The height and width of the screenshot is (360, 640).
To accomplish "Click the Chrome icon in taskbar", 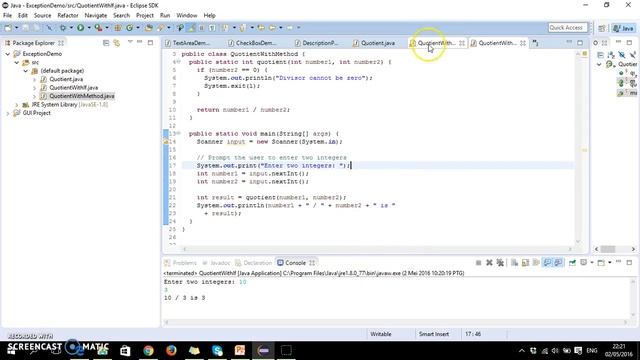I will coord(149,351).
